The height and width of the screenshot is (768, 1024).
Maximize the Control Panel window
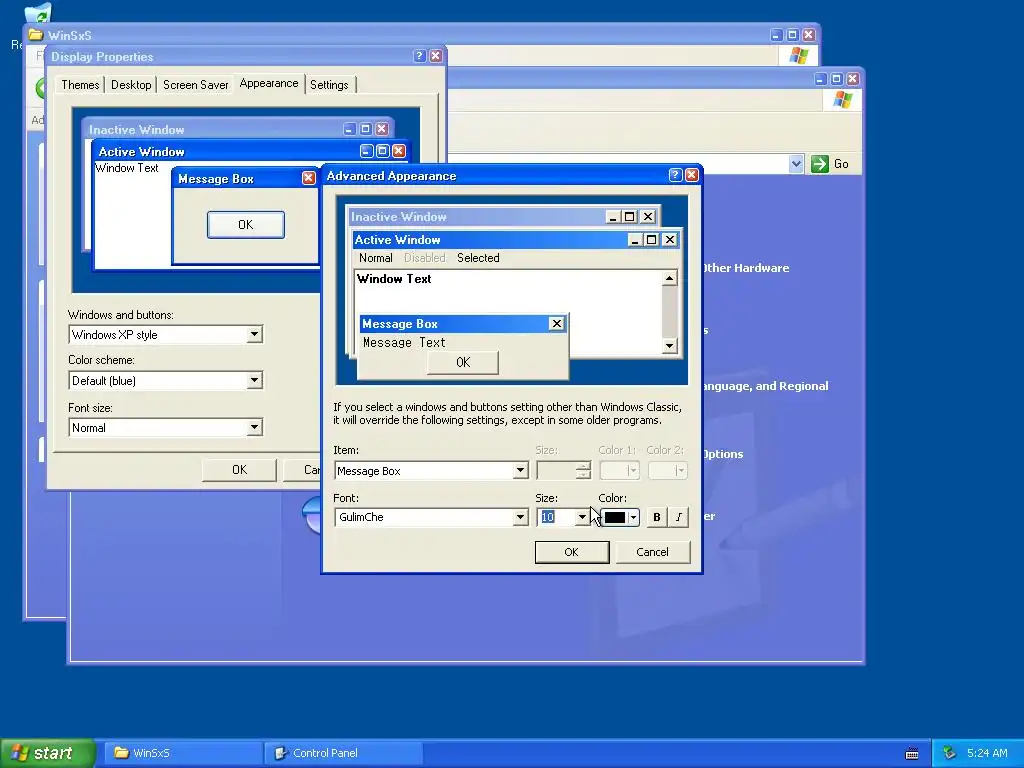point(837,79)
